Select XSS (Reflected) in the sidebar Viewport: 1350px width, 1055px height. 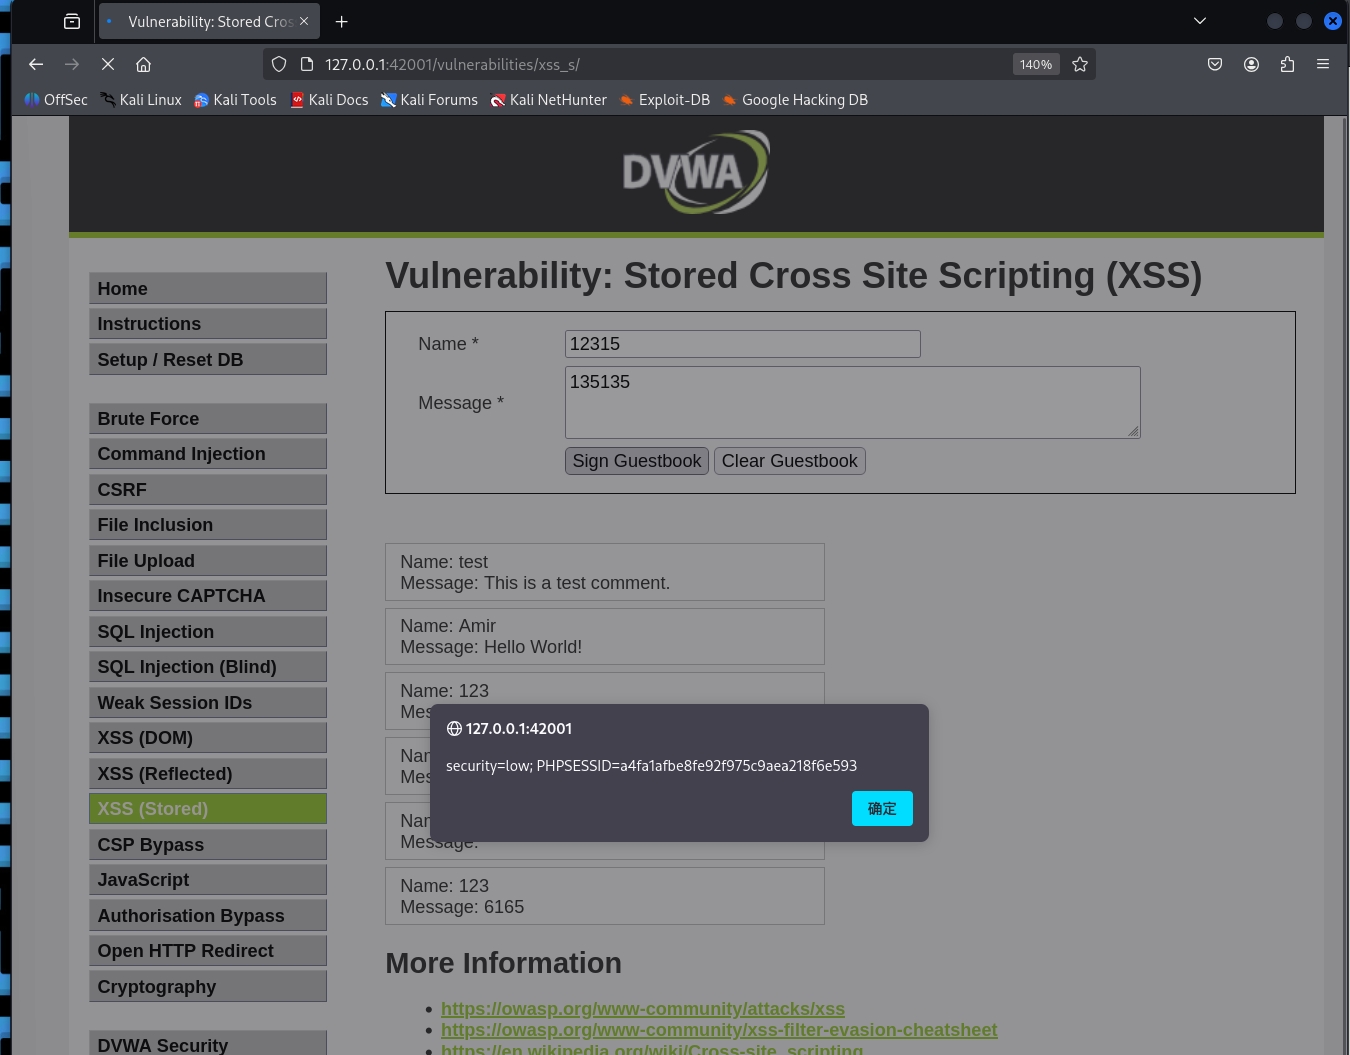click(x=208, y=773)
